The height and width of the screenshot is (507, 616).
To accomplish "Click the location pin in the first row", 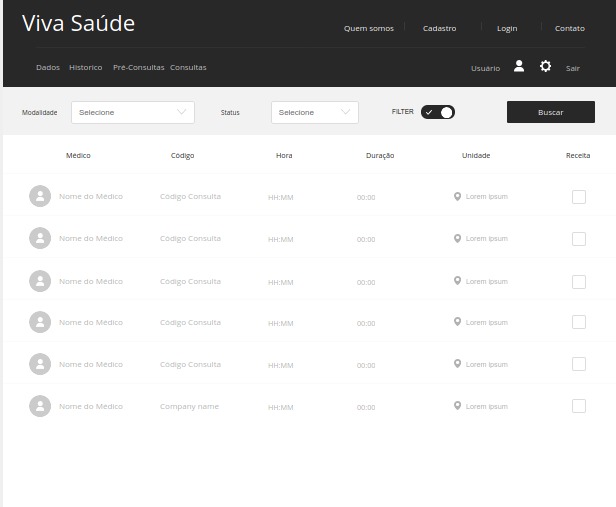I will pyautogui.click(x=457, y=196).
